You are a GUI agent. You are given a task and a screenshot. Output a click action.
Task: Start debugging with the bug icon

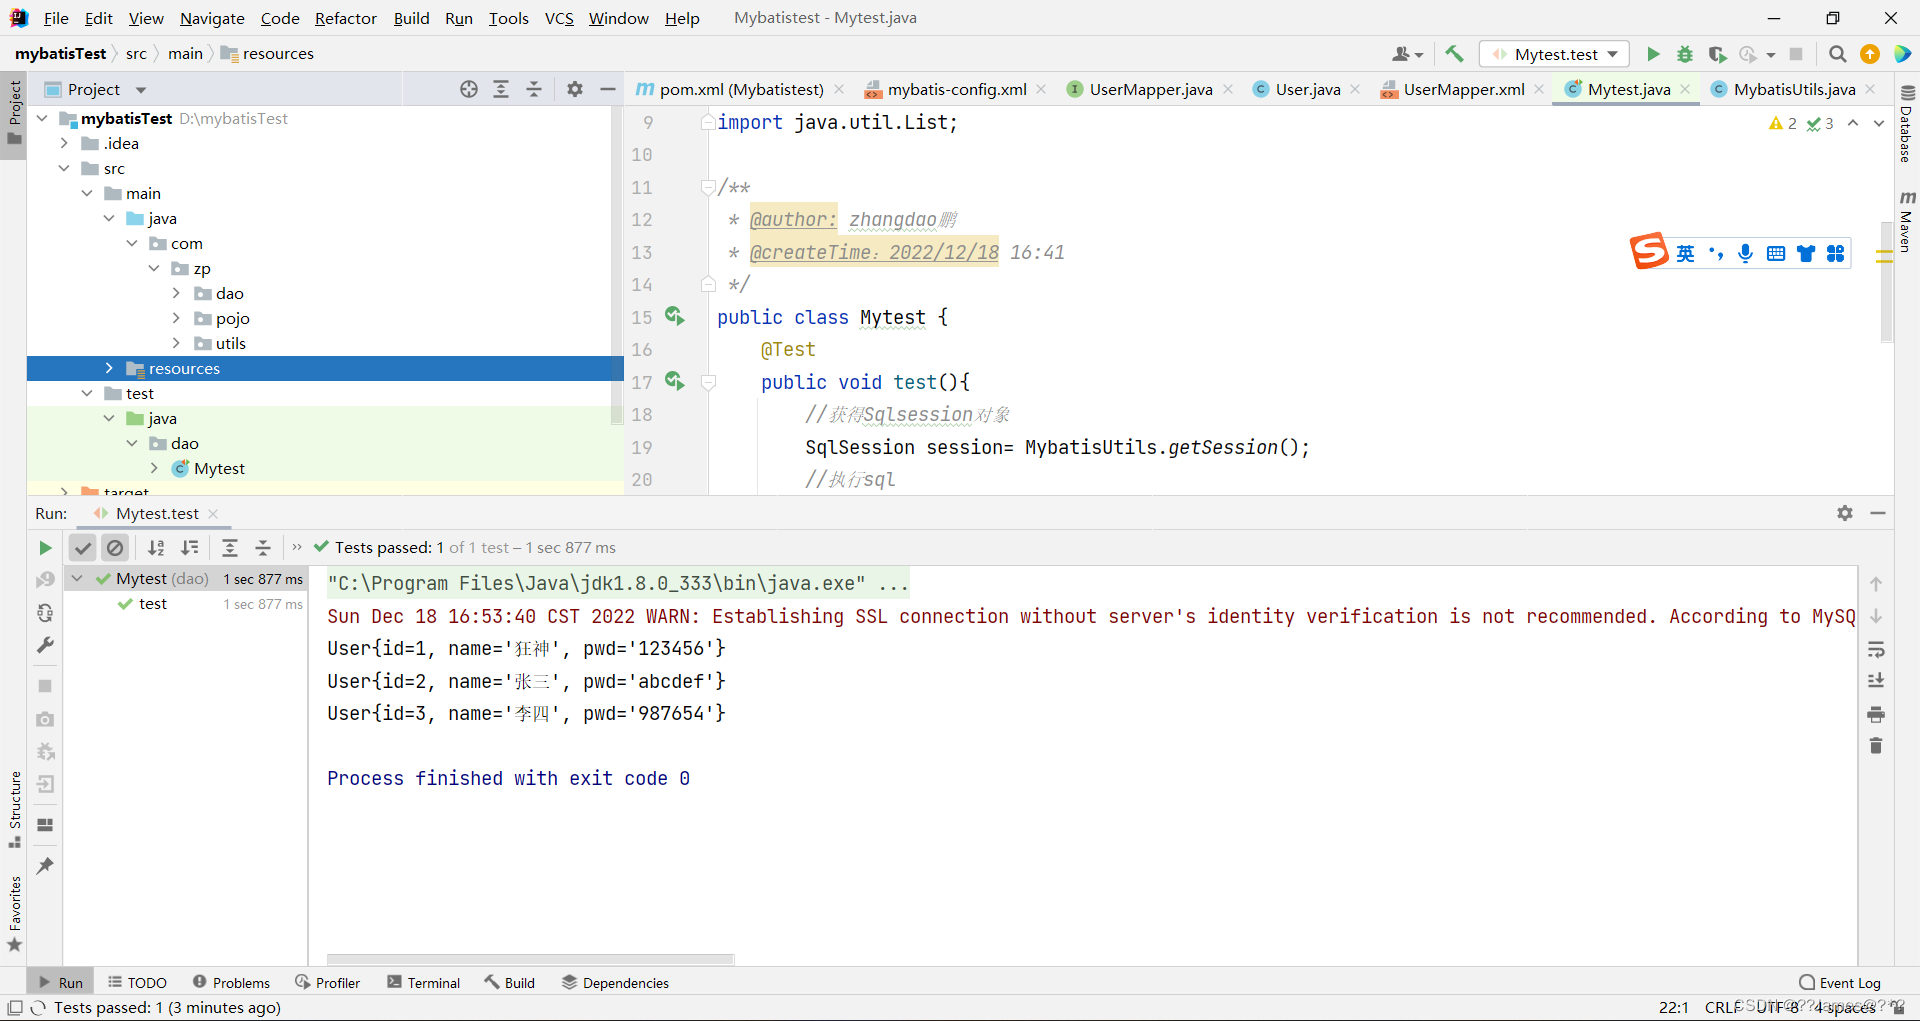point(1685,54)
